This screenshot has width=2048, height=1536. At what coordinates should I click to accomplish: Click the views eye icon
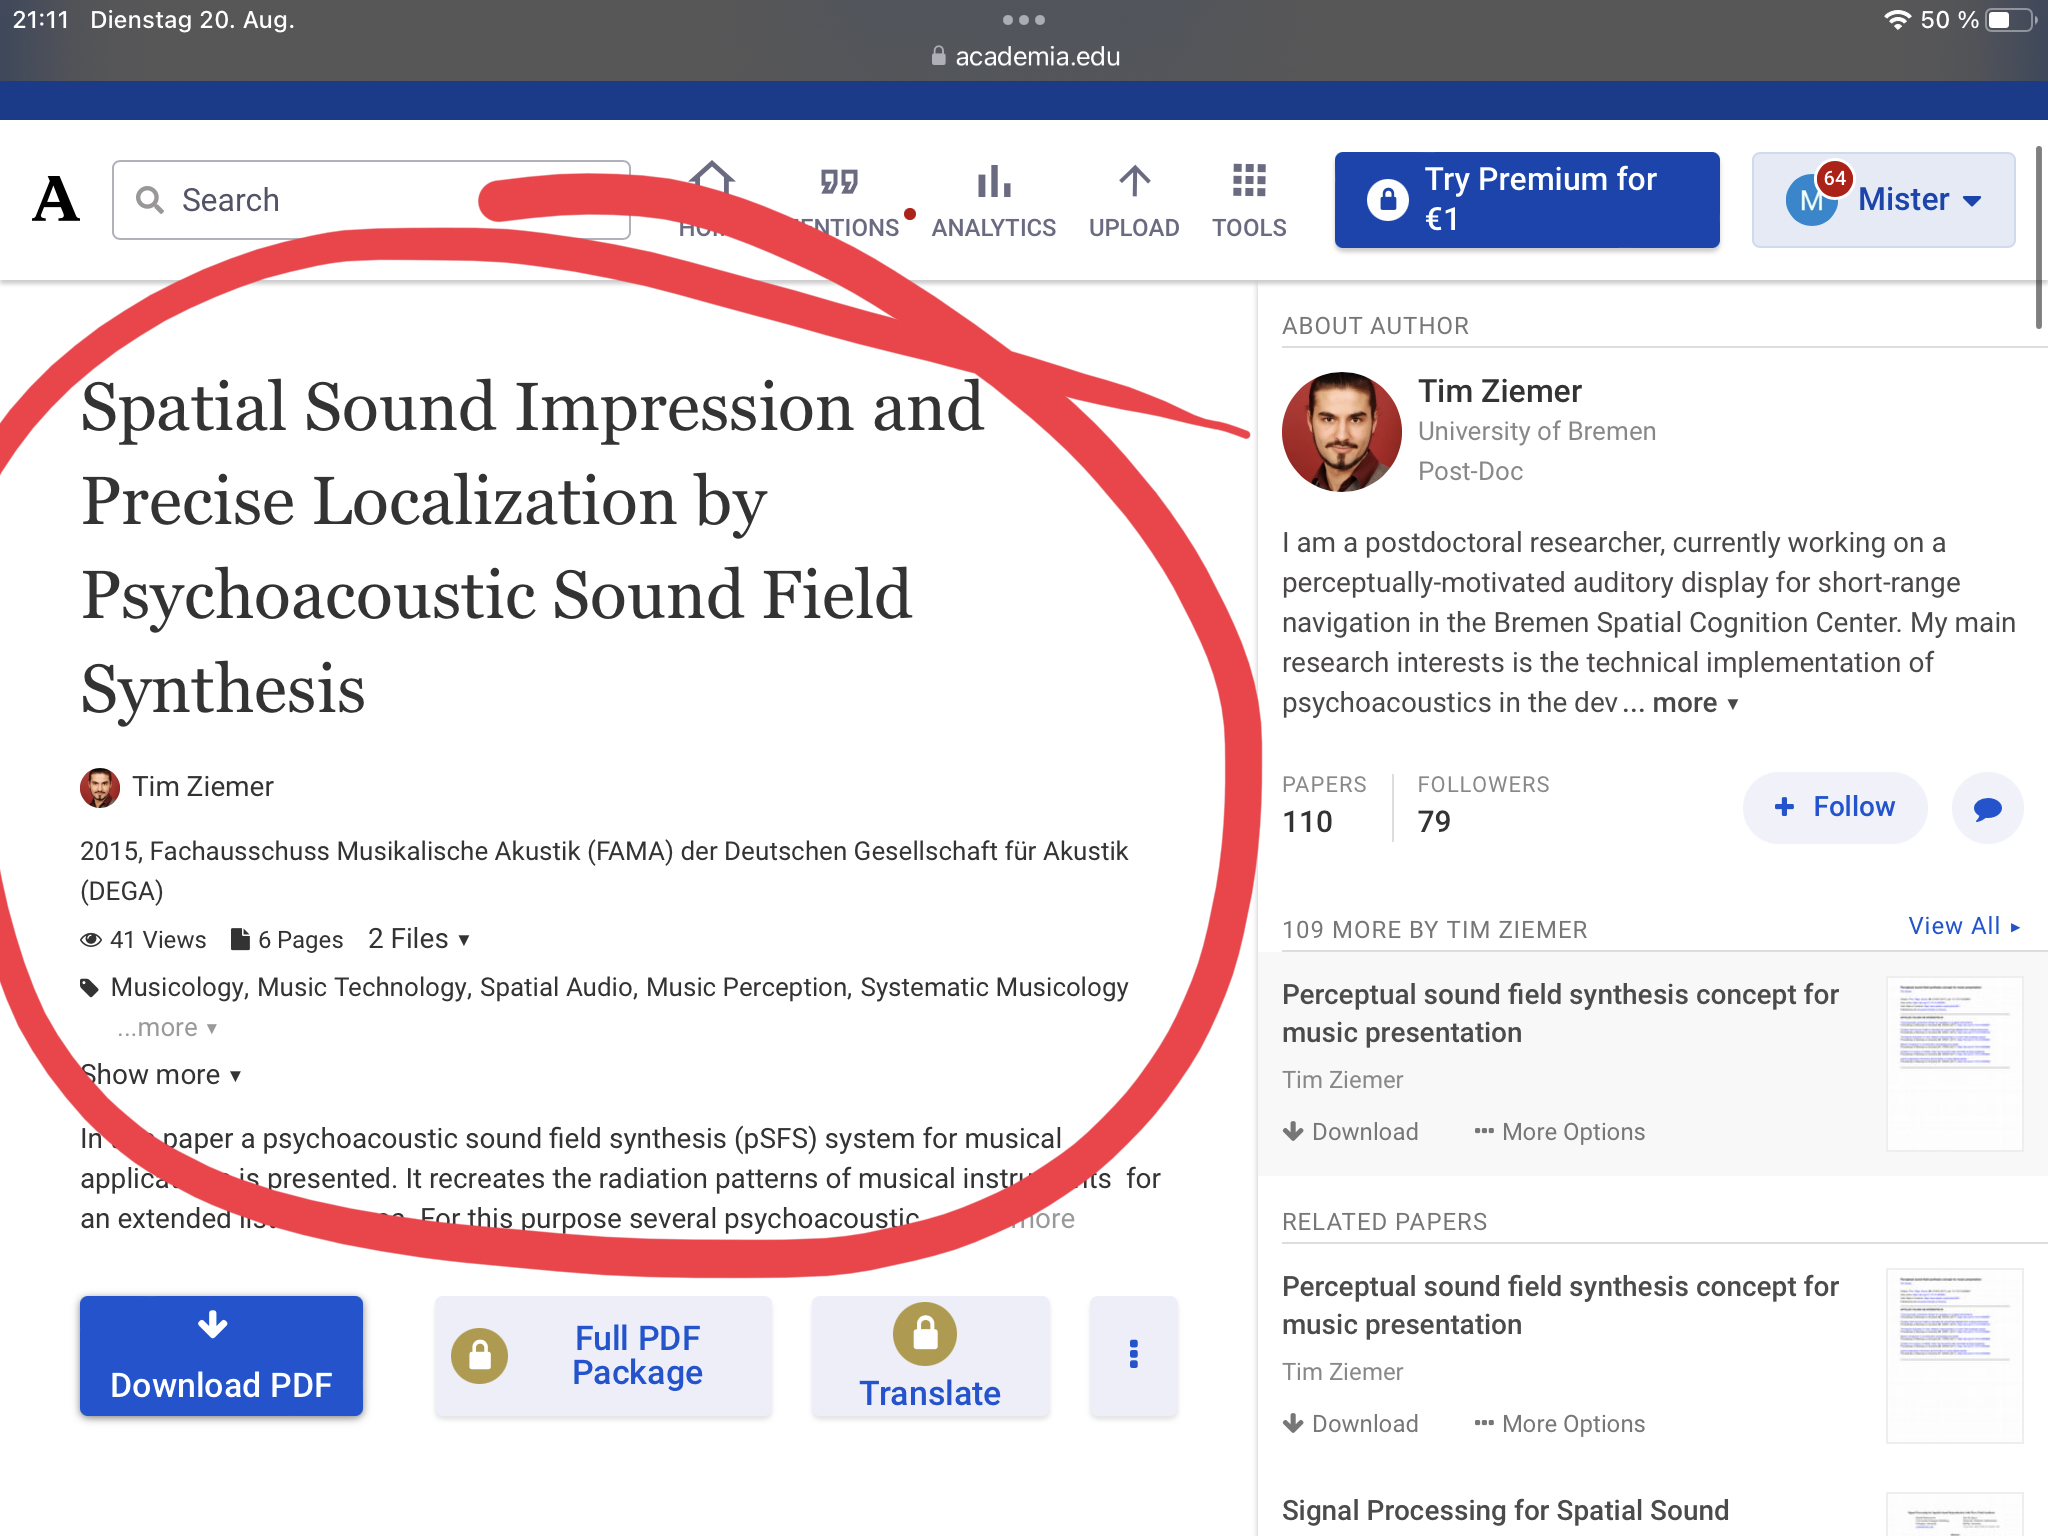tap(91, 940)
